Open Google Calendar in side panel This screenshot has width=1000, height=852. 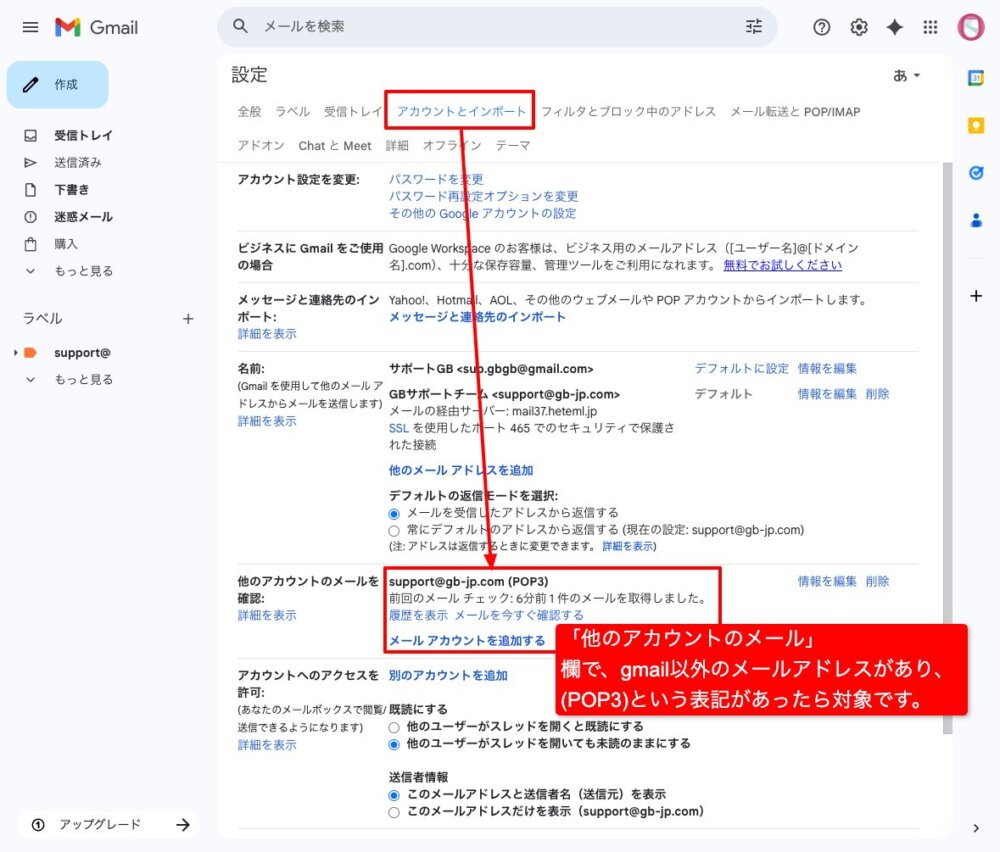[x=976, y=78]
